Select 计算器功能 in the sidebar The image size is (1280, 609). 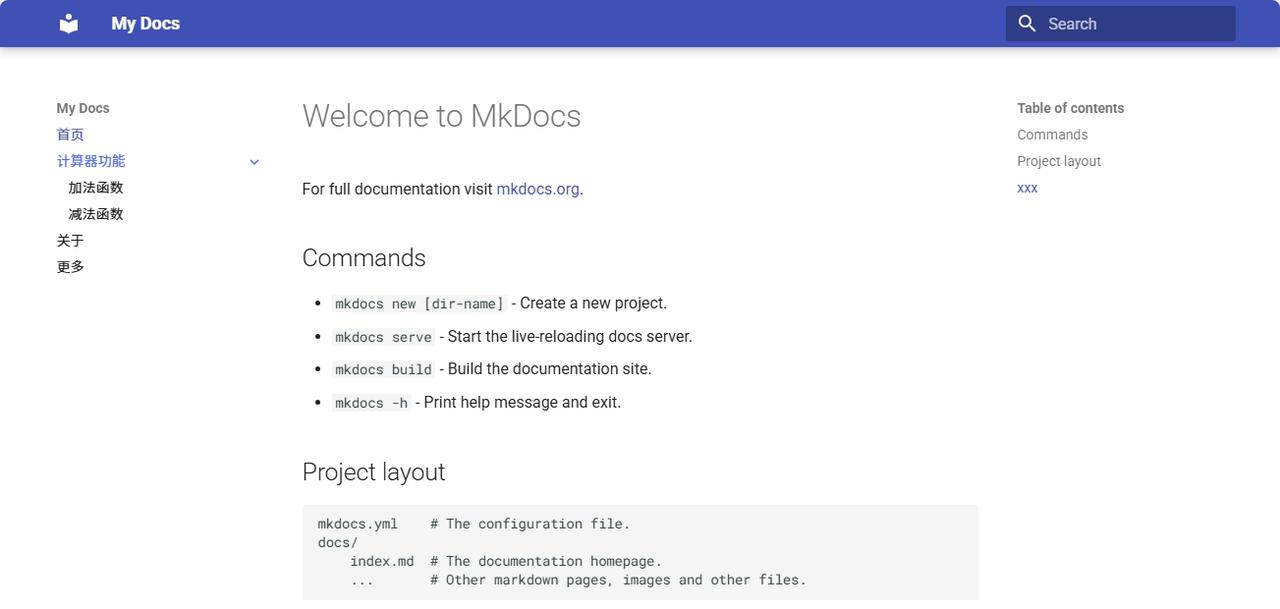point(91,161)
